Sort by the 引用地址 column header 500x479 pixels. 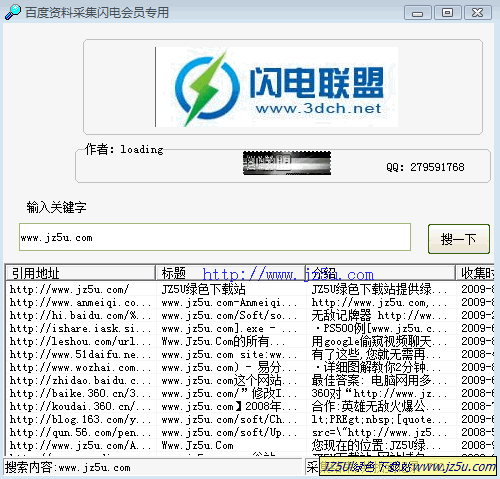tap(81, 273)
